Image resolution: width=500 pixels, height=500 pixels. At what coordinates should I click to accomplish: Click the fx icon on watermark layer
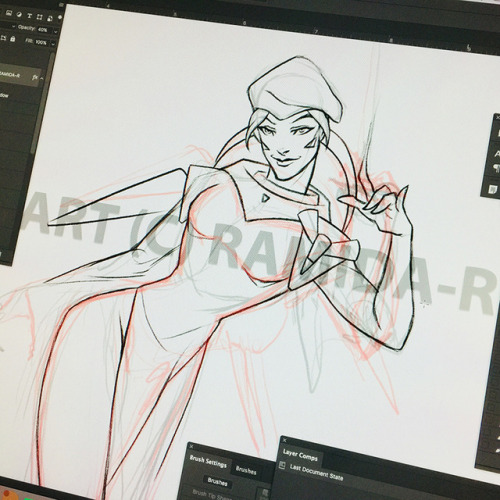tap(35, 77)
